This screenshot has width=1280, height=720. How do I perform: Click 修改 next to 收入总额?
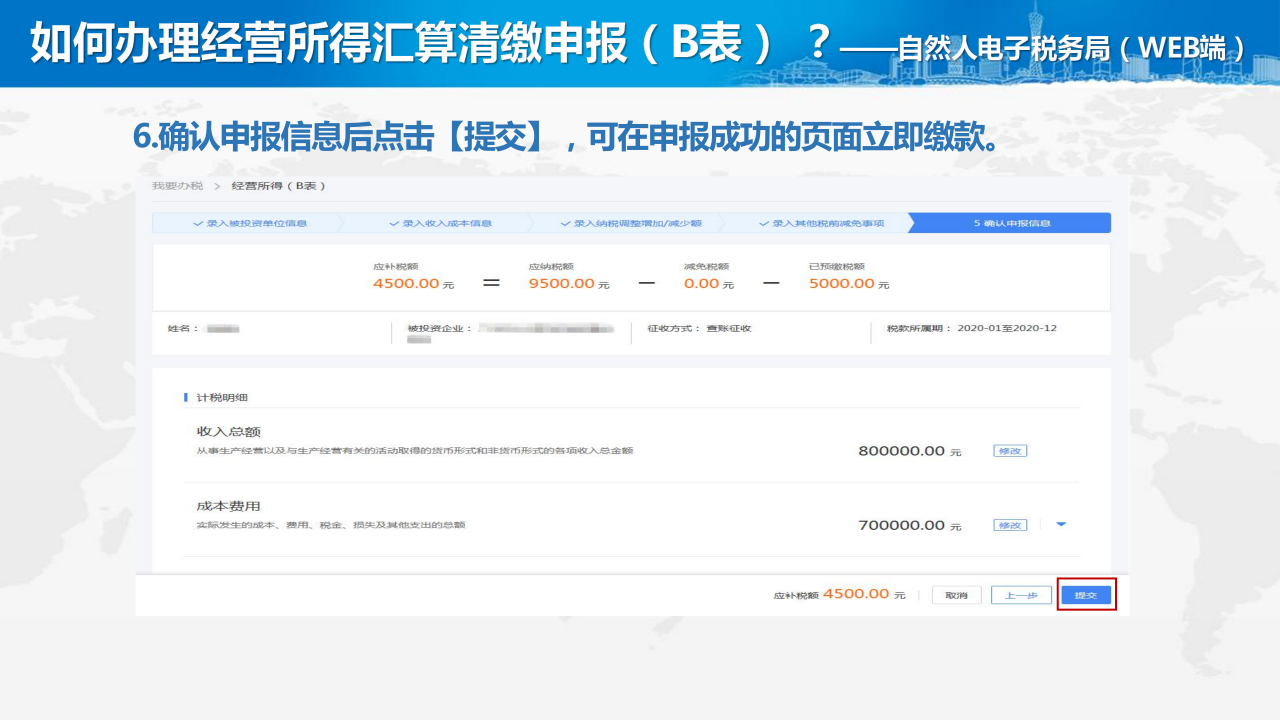(x=1010, y=451)
